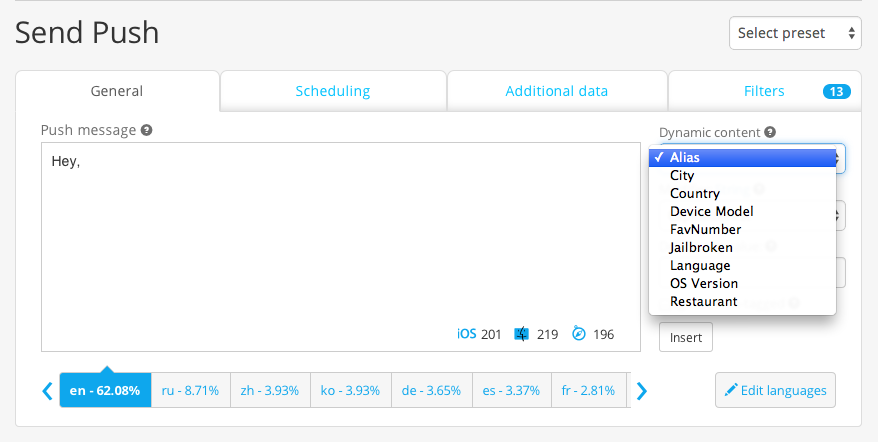The width and height of the screenshot is (878, 442).
Task: Select the de - 3.65% language tab
Action: (x=431, y=390)
